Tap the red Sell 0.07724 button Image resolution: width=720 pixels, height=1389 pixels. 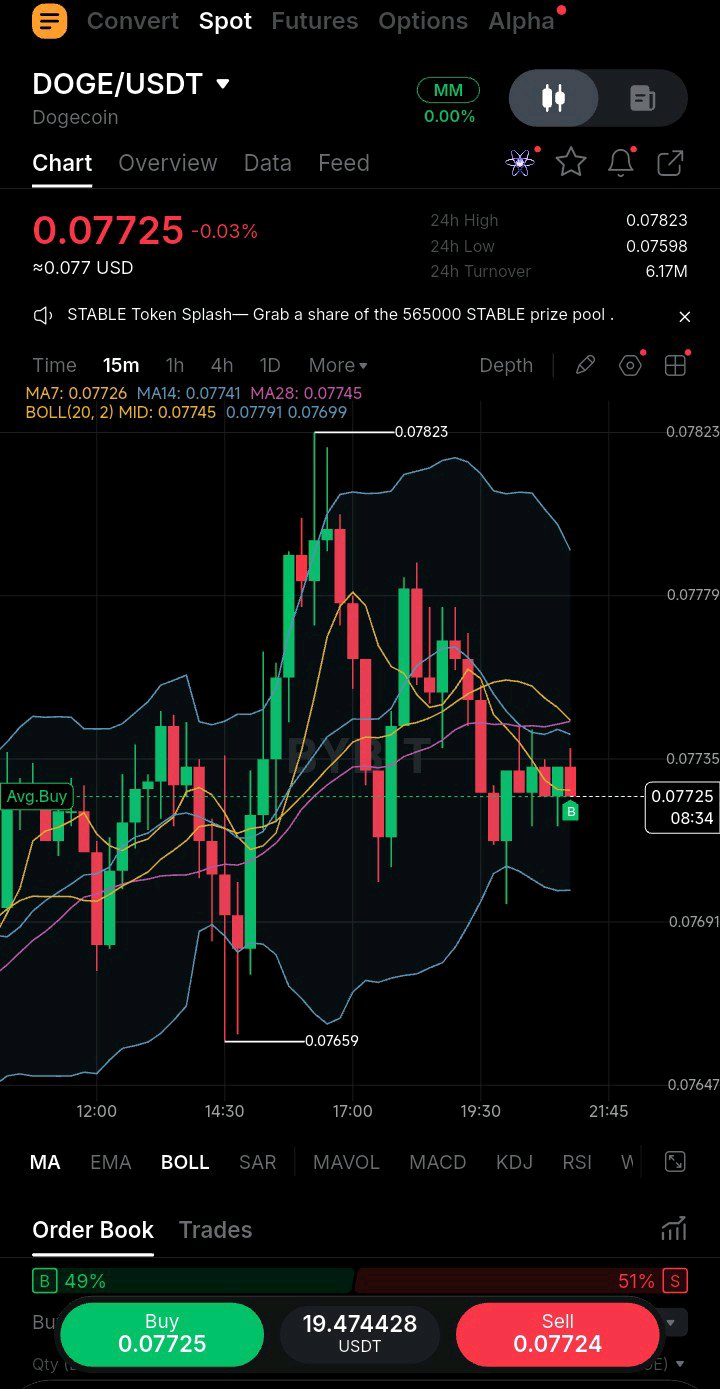[558, 1334]
